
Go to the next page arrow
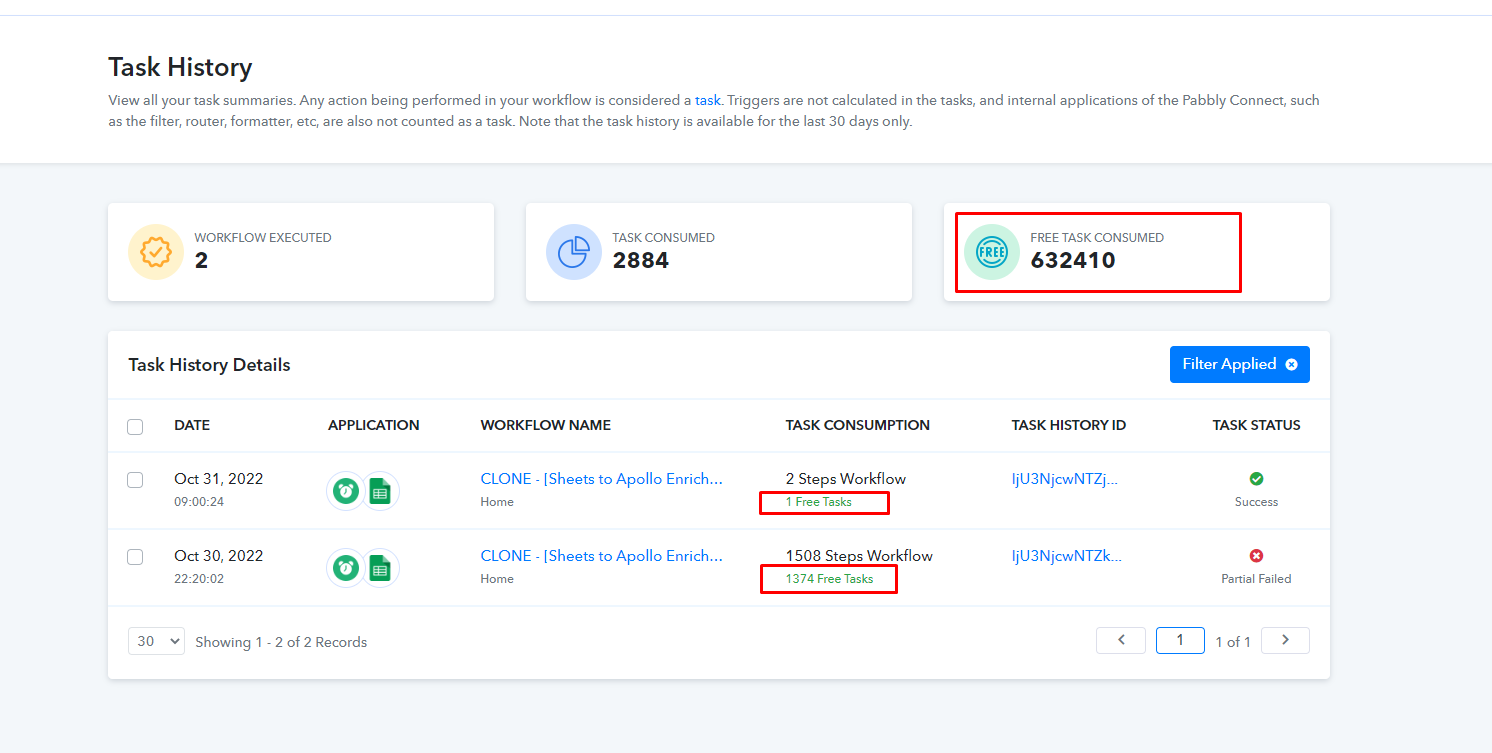coord(1285,640)
